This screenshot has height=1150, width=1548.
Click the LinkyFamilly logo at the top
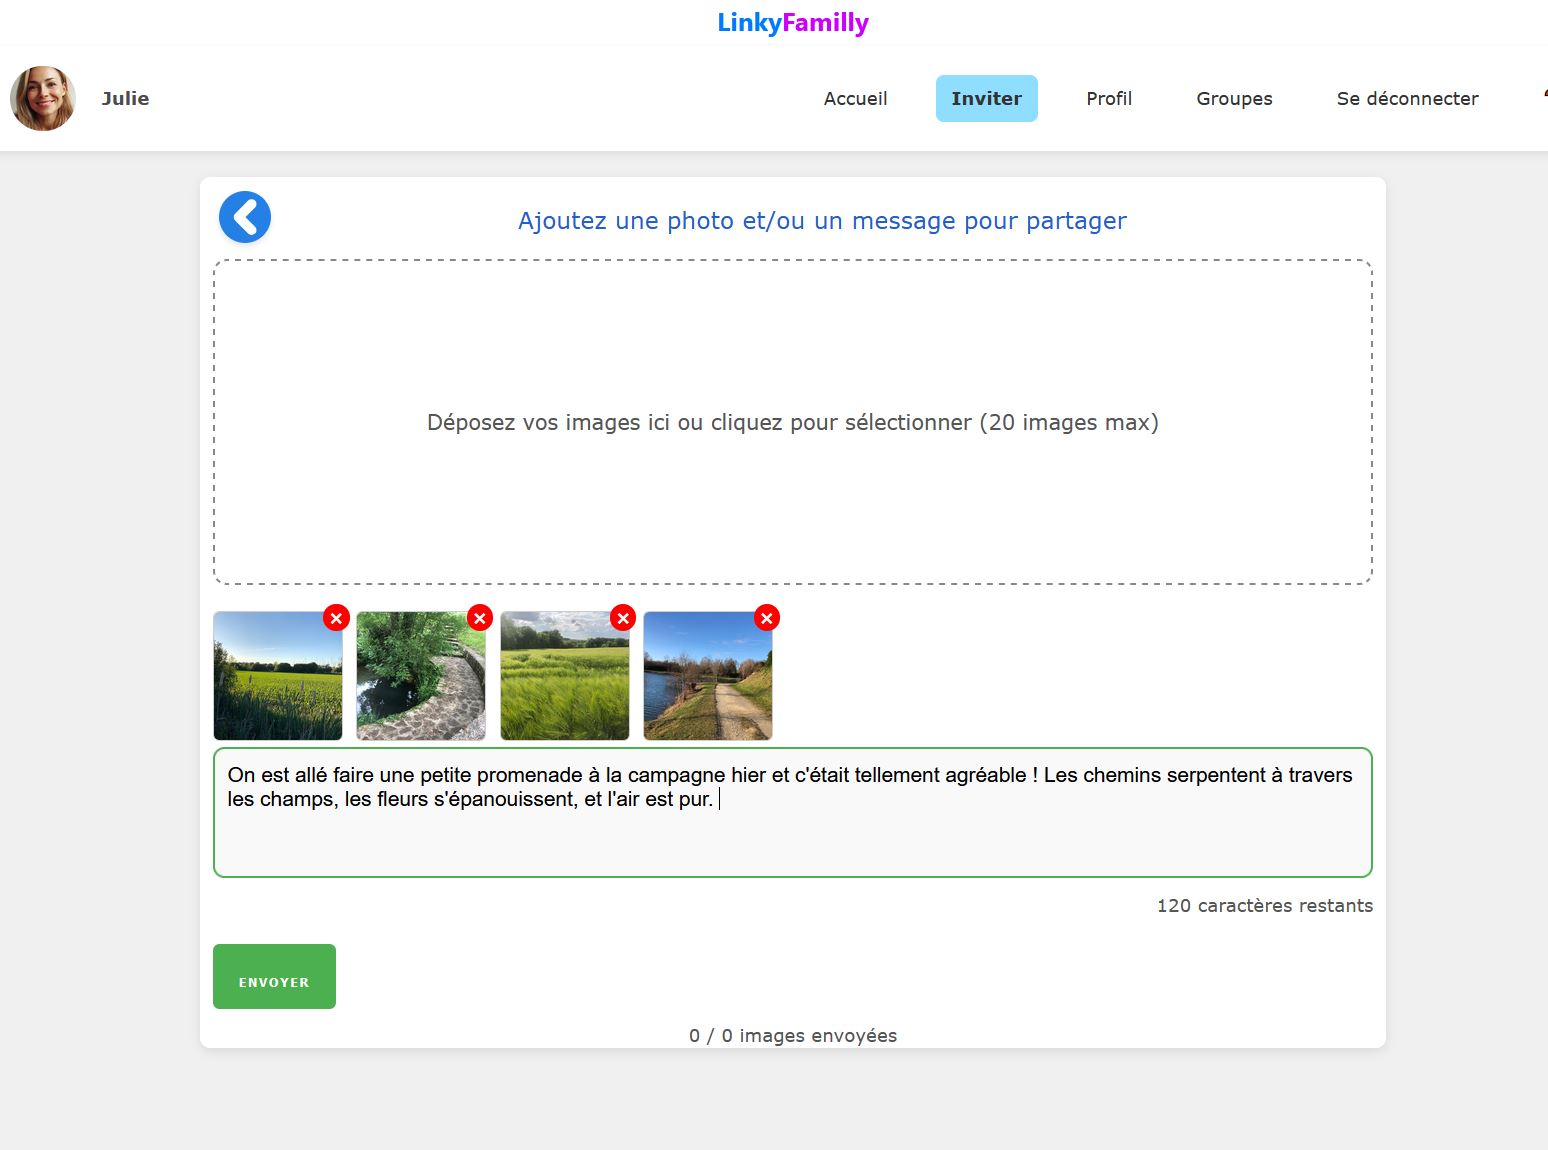point(792,22)
